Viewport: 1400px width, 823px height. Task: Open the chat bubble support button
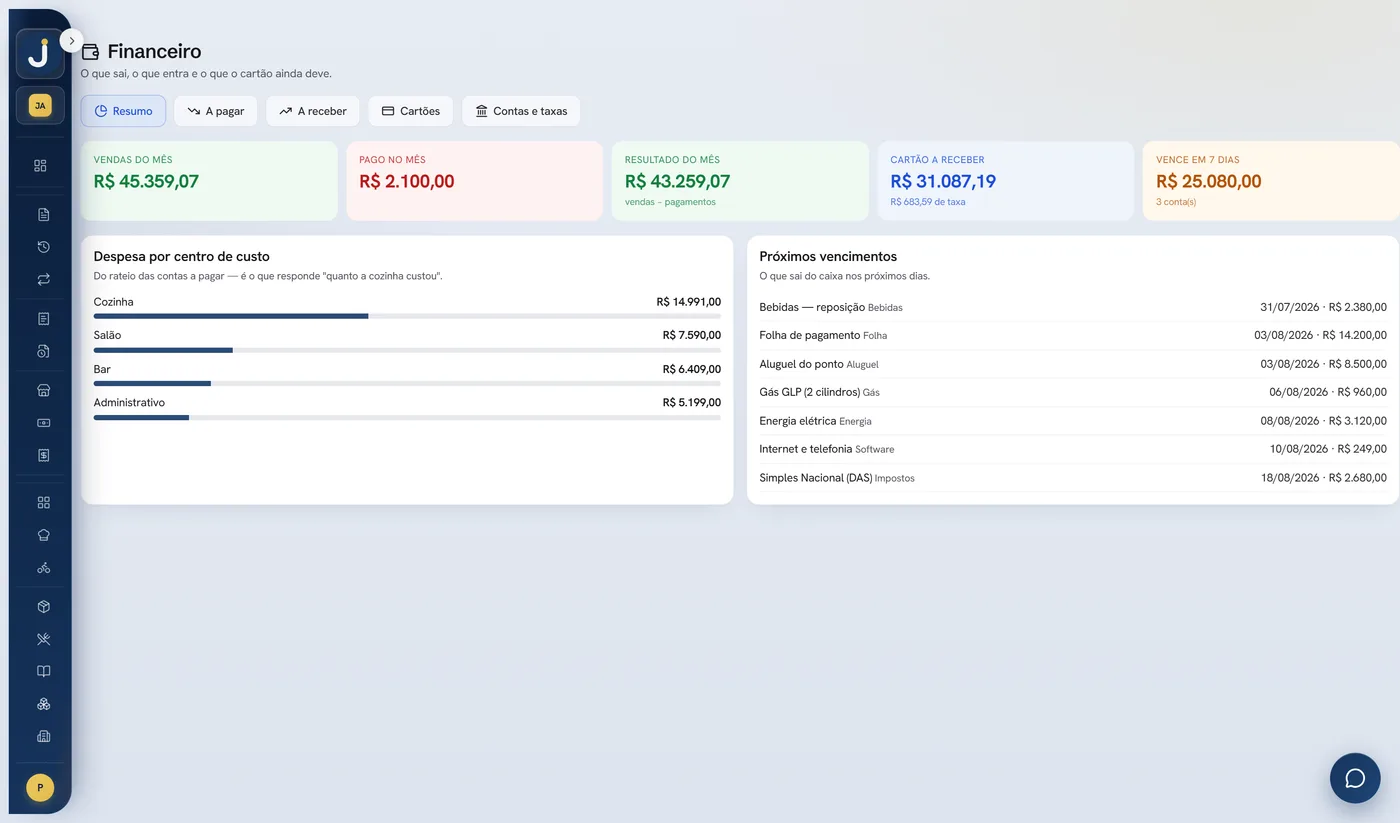[1355, 778]
